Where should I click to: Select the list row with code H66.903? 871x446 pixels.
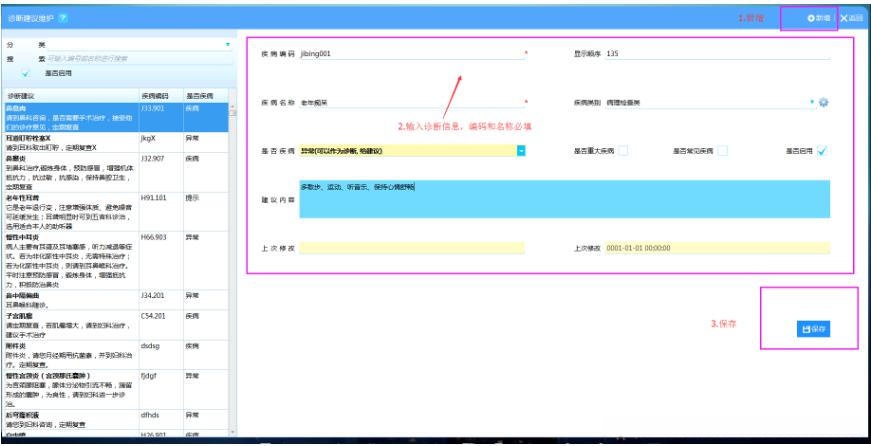116,260
